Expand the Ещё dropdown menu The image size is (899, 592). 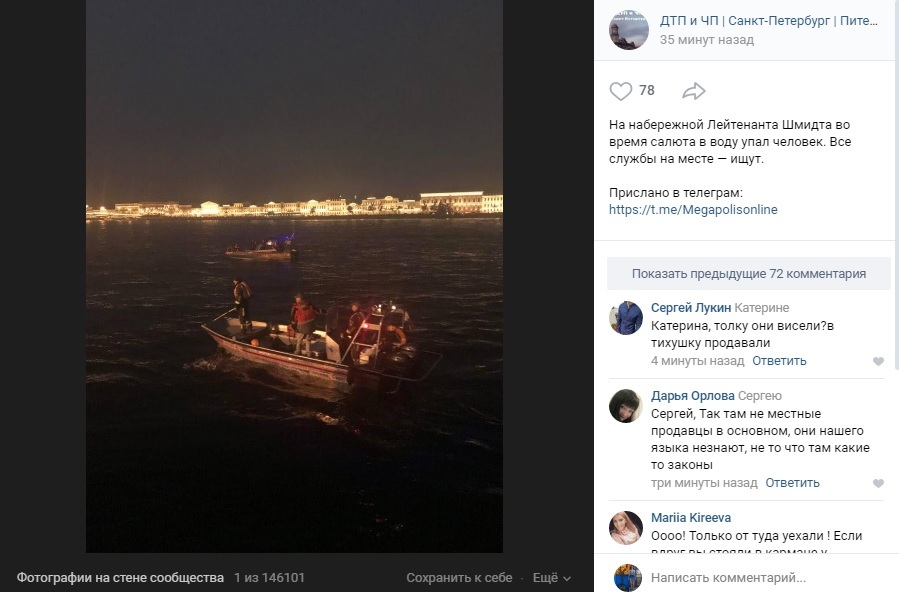(x=552, y=578)
